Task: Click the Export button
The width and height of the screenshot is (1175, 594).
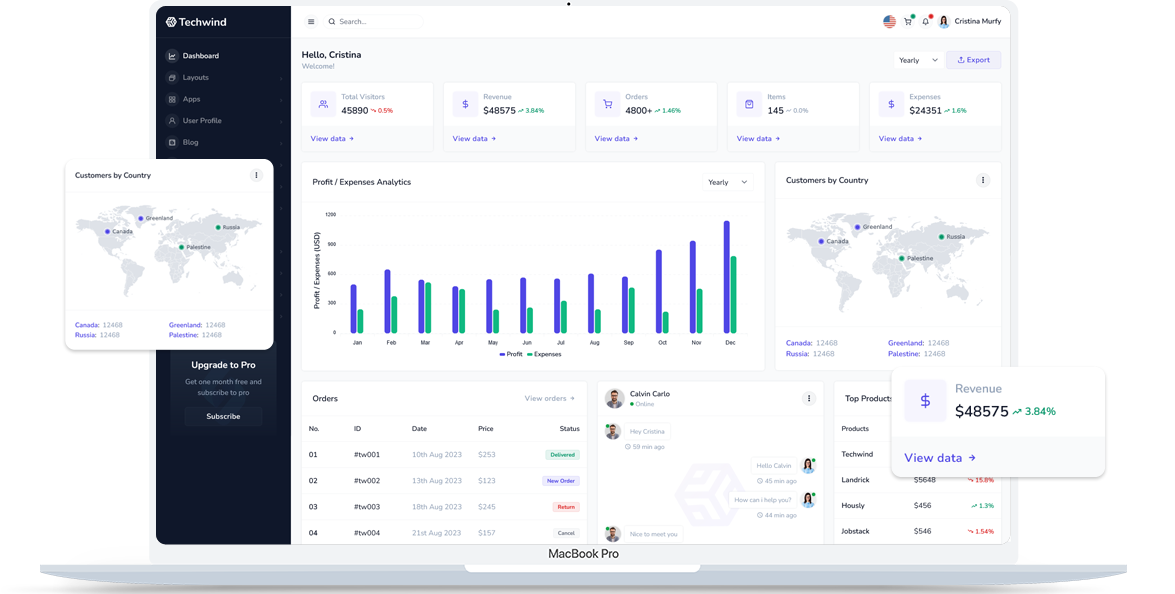Action: (x=973, y=59)
